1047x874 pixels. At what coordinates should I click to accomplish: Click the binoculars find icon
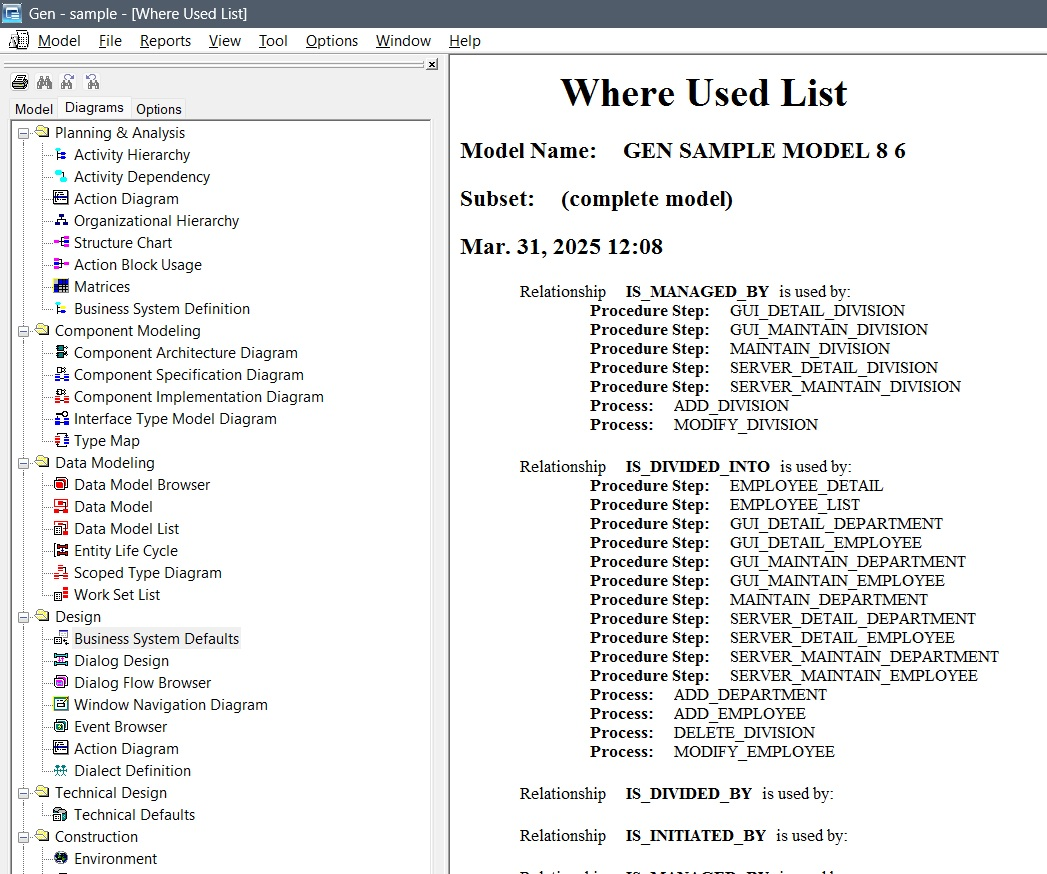click(44, 82)
